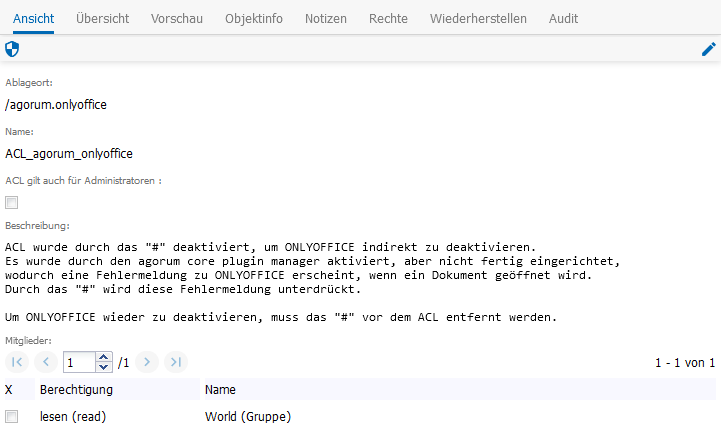Click the '1 - 1 von 1' paging text
Screen dimensions: 721x434
685,363
